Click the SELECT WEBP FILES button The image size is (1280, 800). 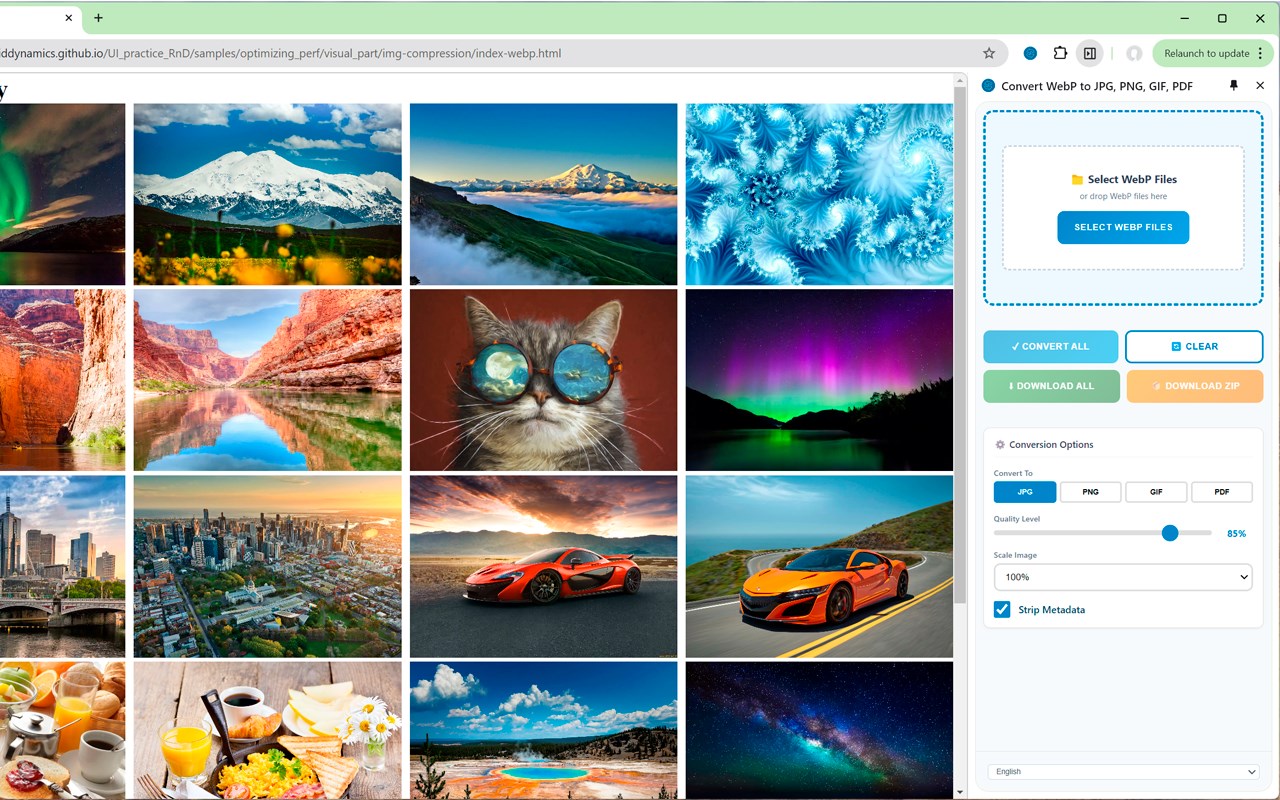[1123, 227]
